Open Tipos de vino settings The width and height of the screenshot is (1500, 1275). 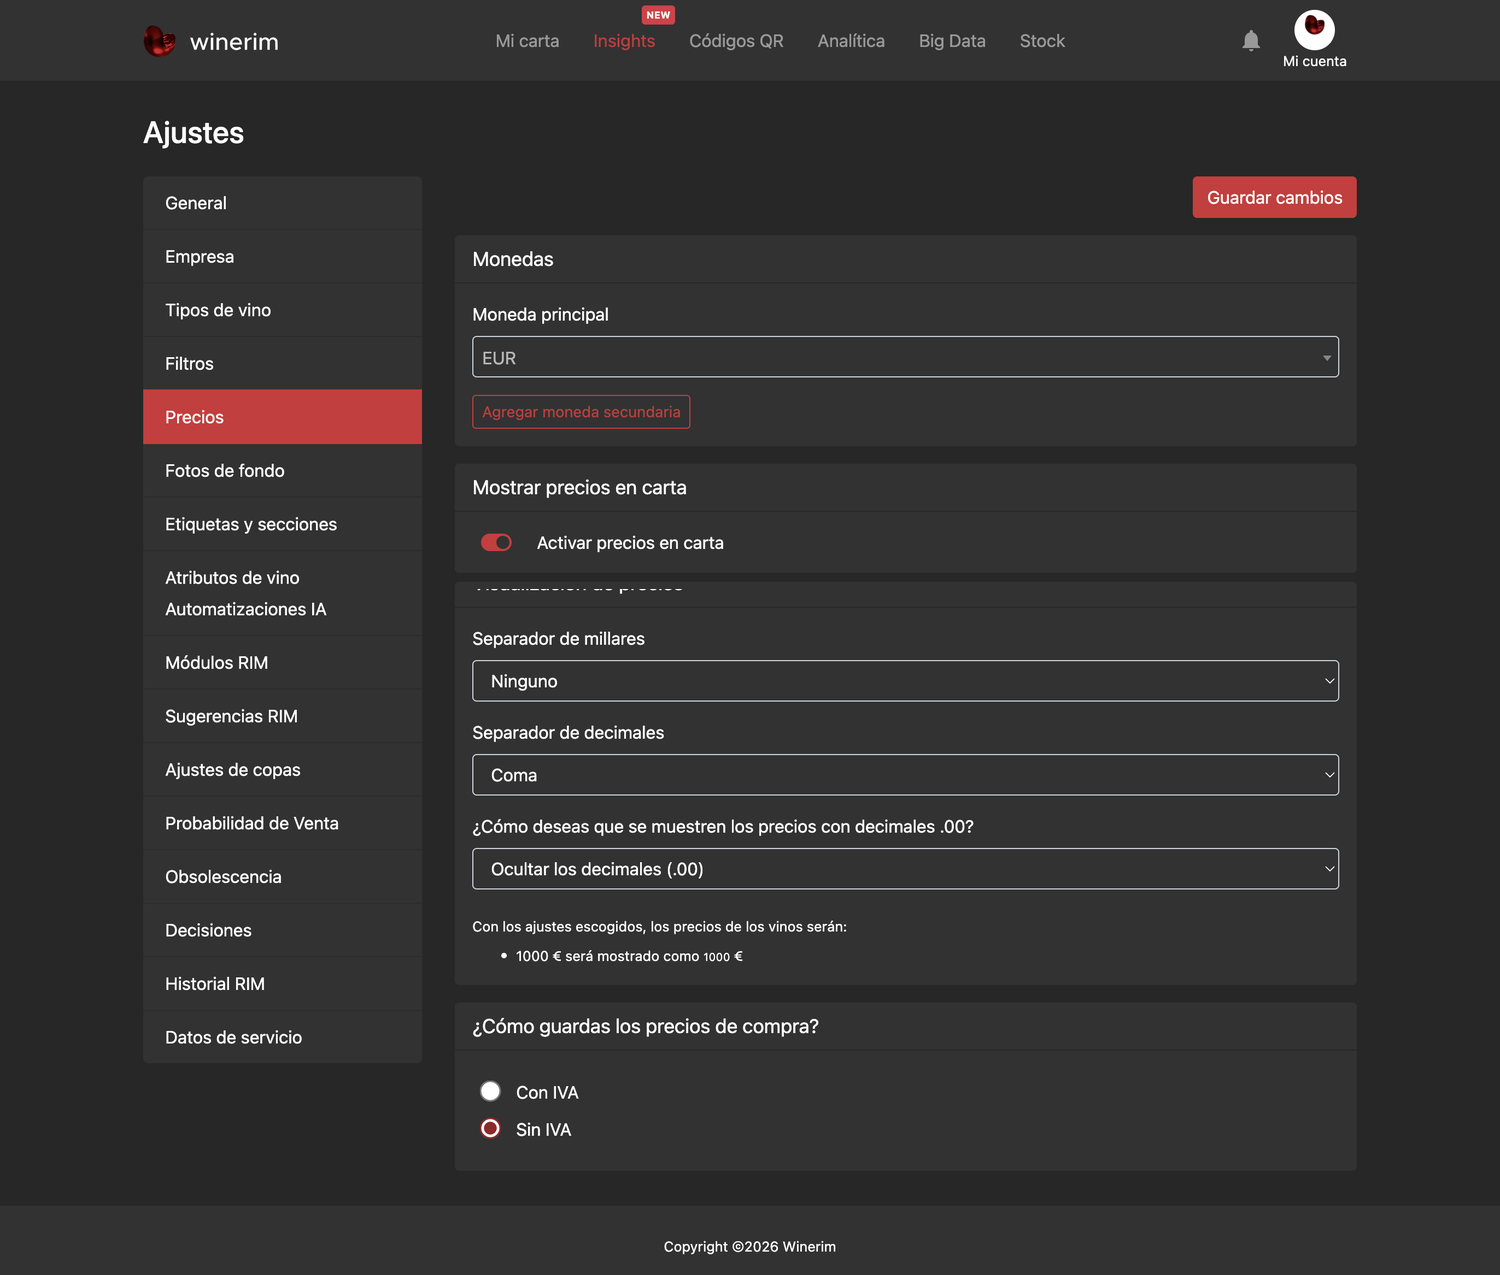tap(282, 310)
